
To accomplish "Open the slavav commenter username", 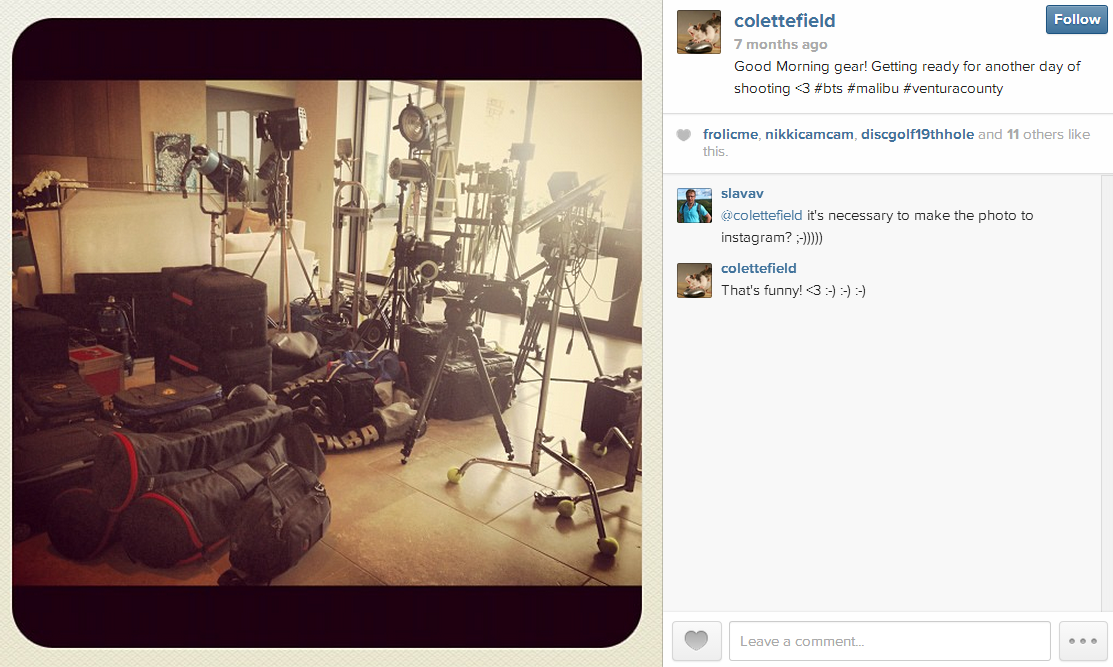I will [742, 193].
